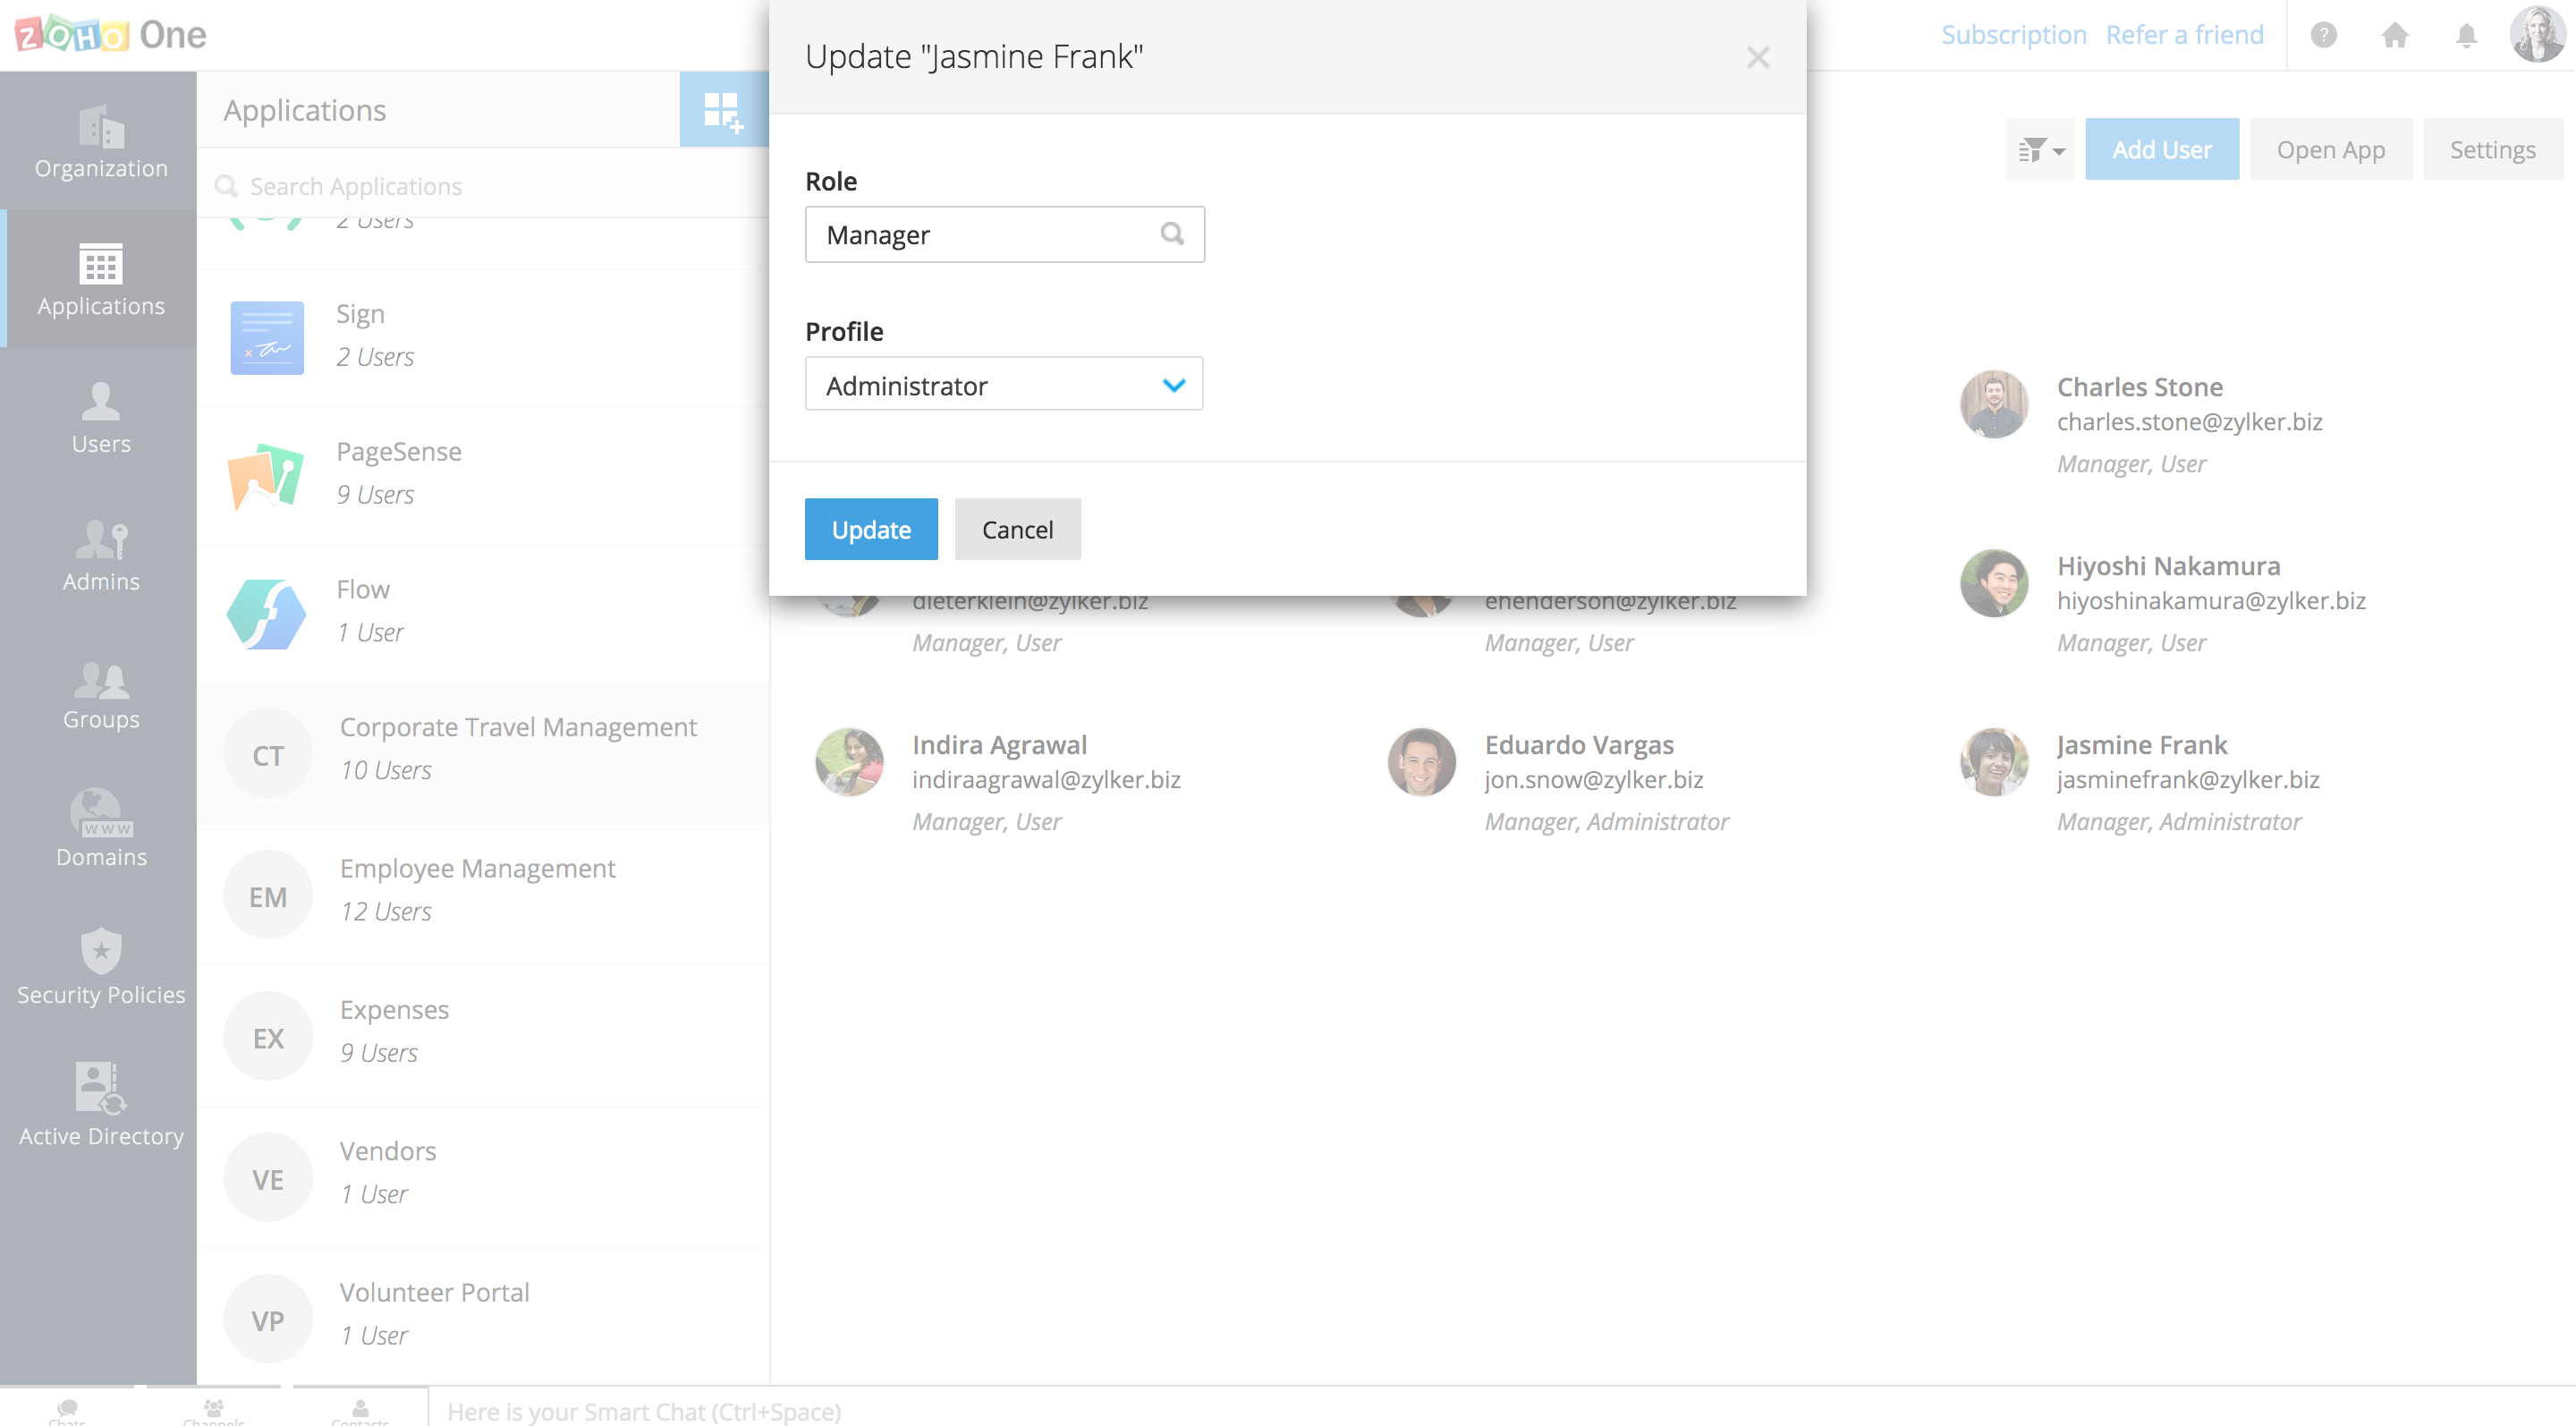This screenshot has height=1426, width=2576.
Task: Open the user profile avatar menu
Action: click(x=2538, y=34)
